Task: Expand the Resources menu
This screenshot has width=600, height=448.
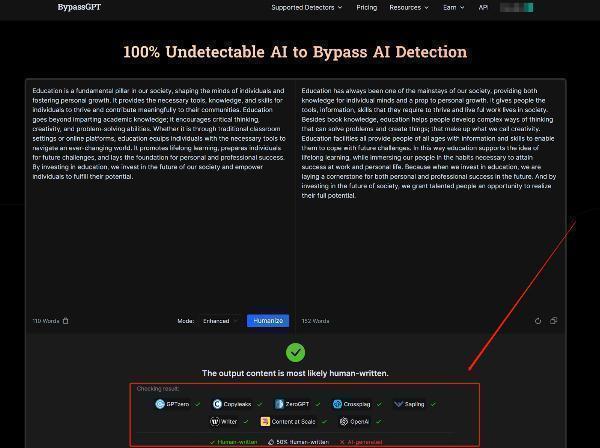Action: 409,8
